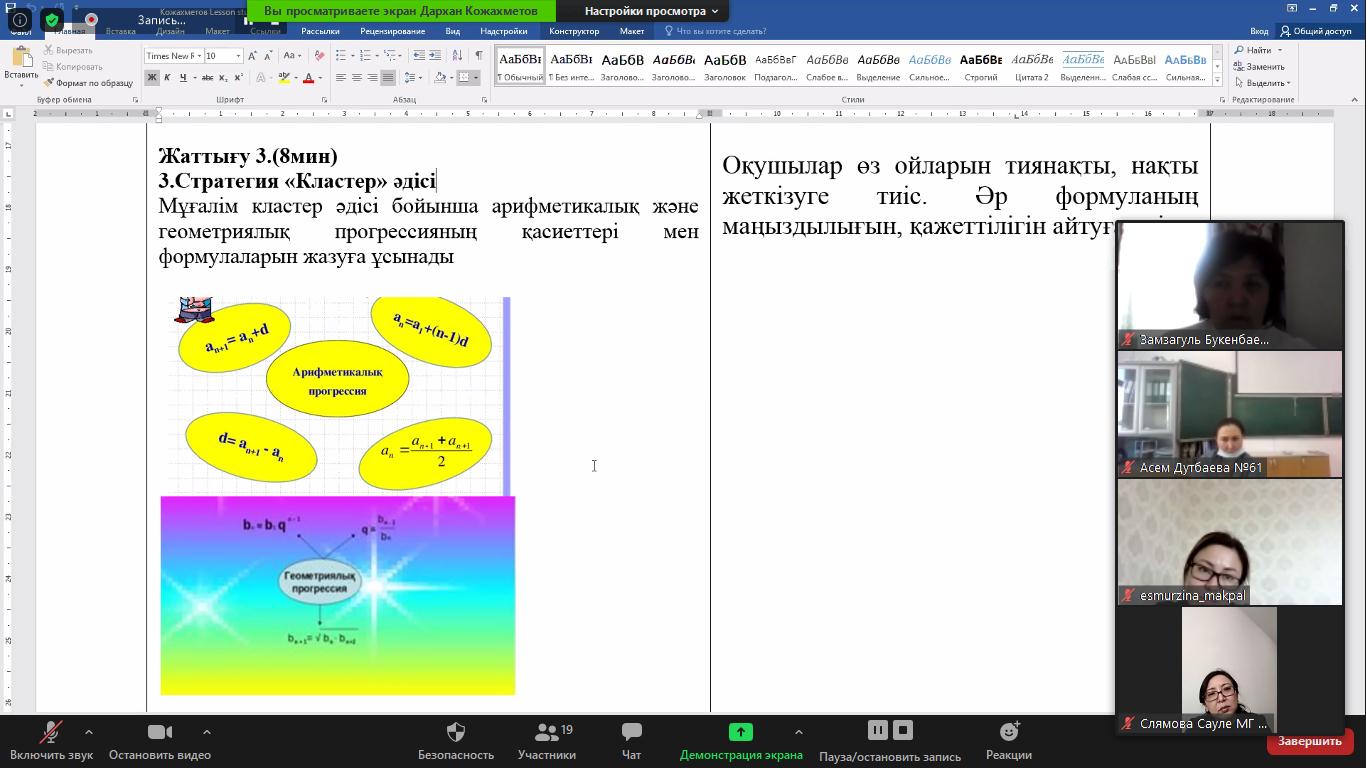
Task: Toggle subscript x₂ formatting
Action: click(223, 77)
